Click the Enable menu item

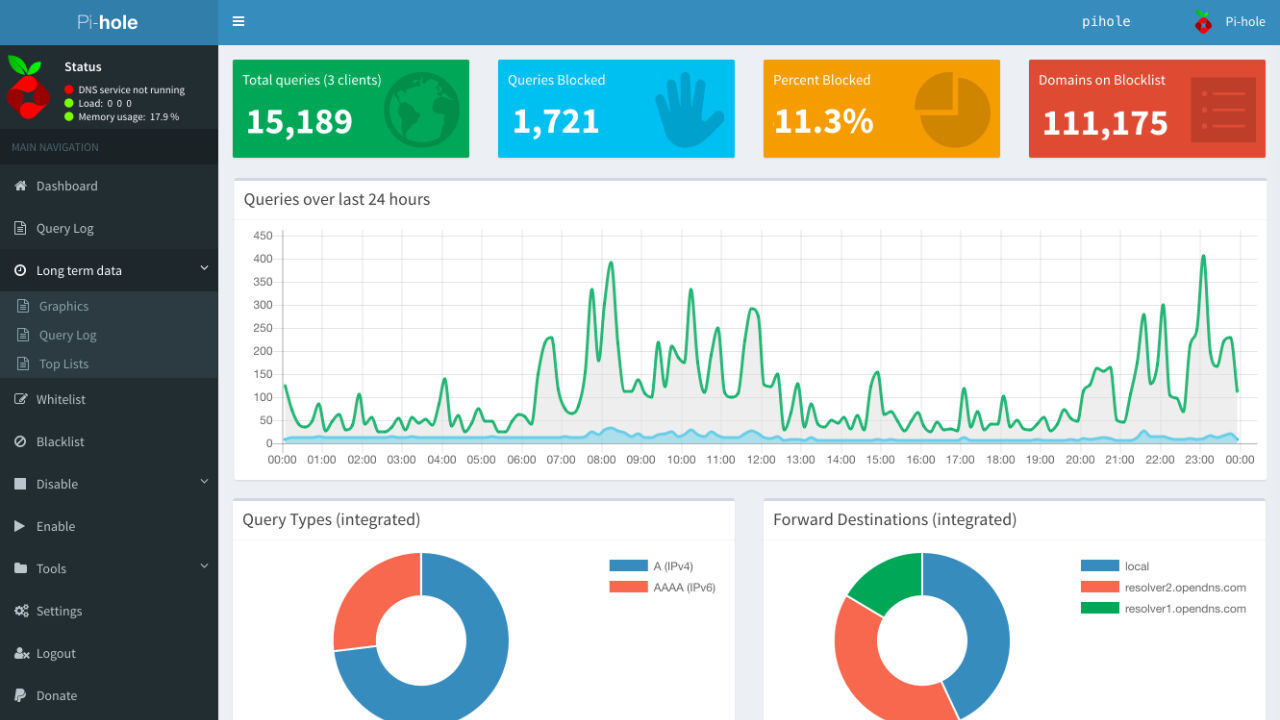pyautogui.click(x=56, y=526)
